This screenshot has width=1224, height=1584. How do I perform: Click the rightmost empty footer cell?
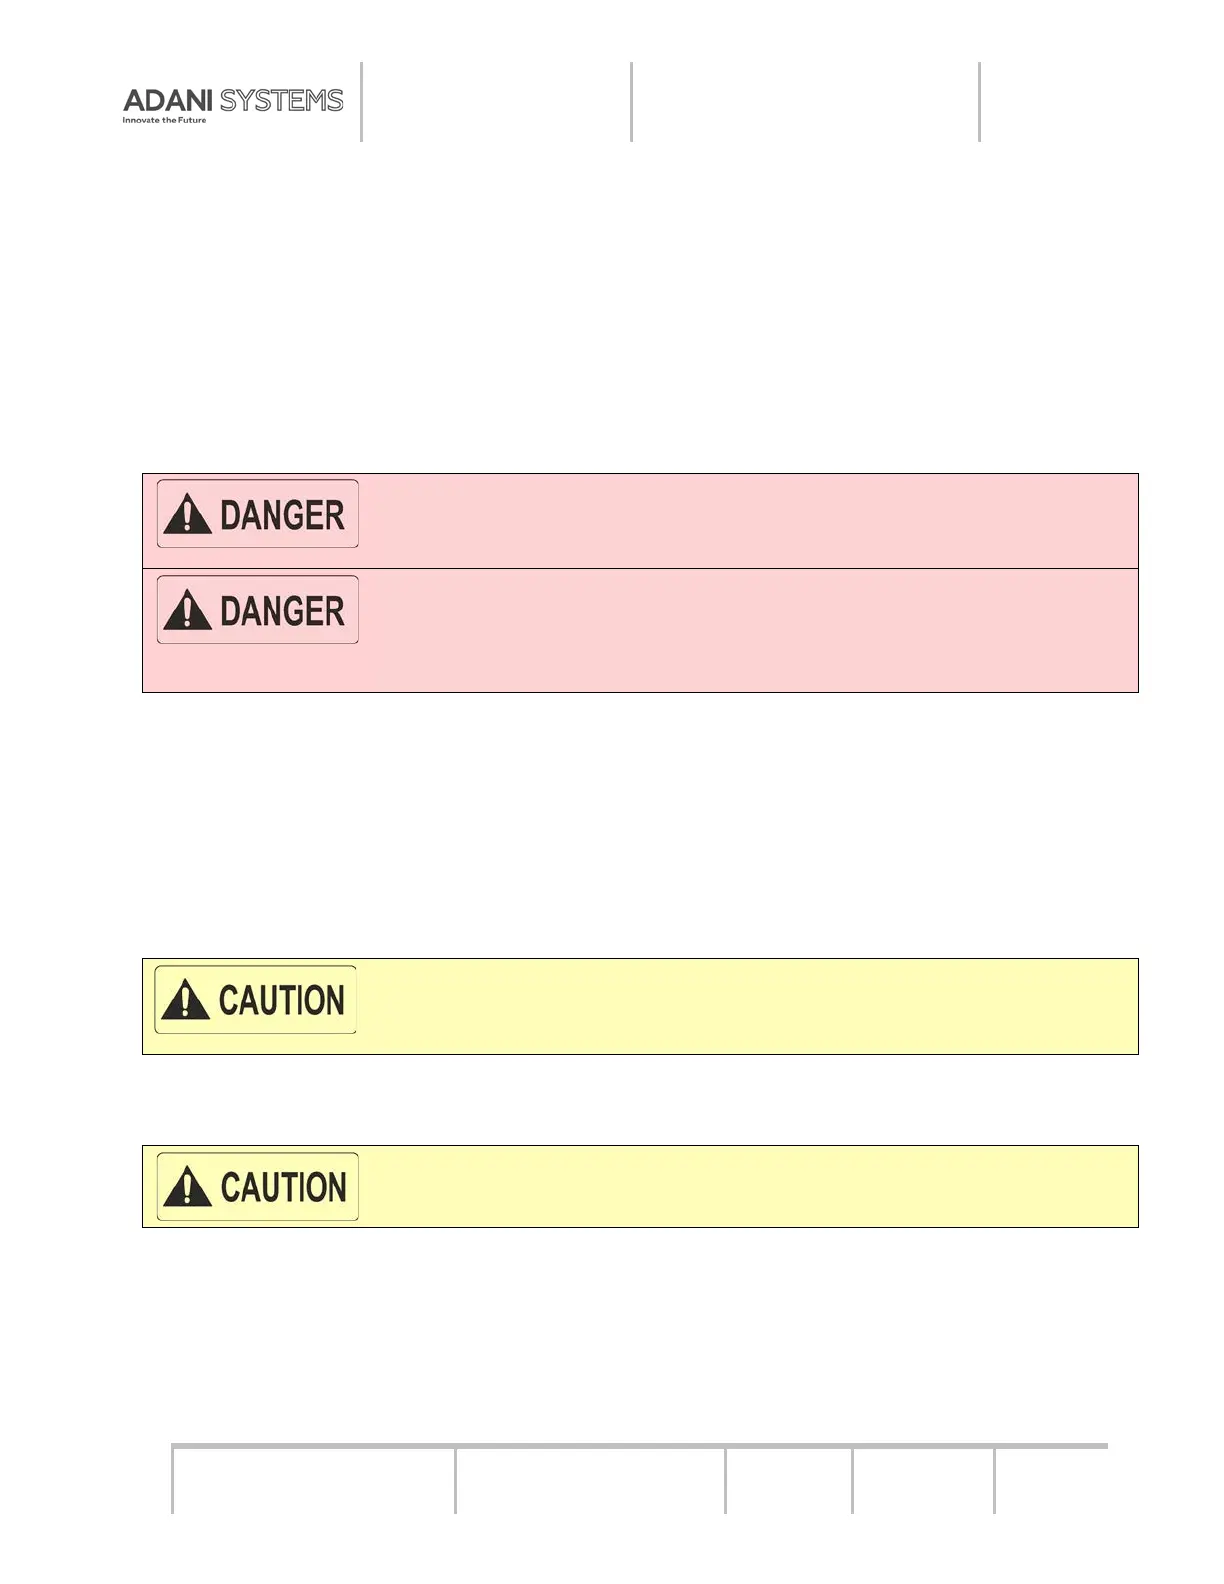pyautogui.click(x=1051, y=1480)
